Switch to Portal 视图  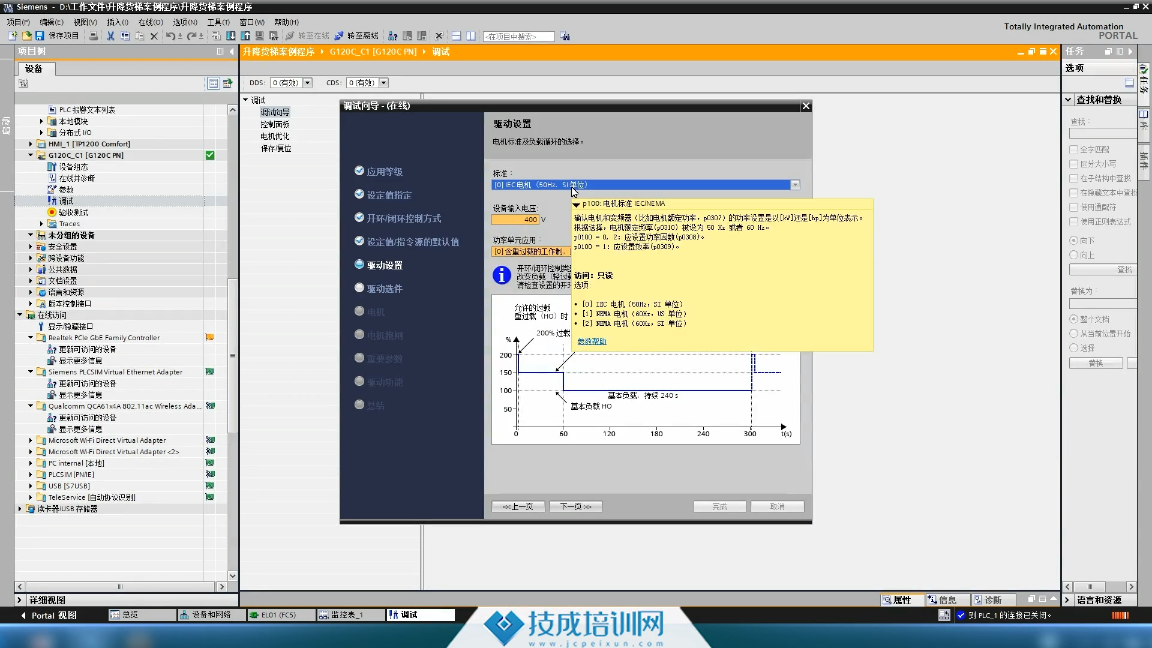48,615
